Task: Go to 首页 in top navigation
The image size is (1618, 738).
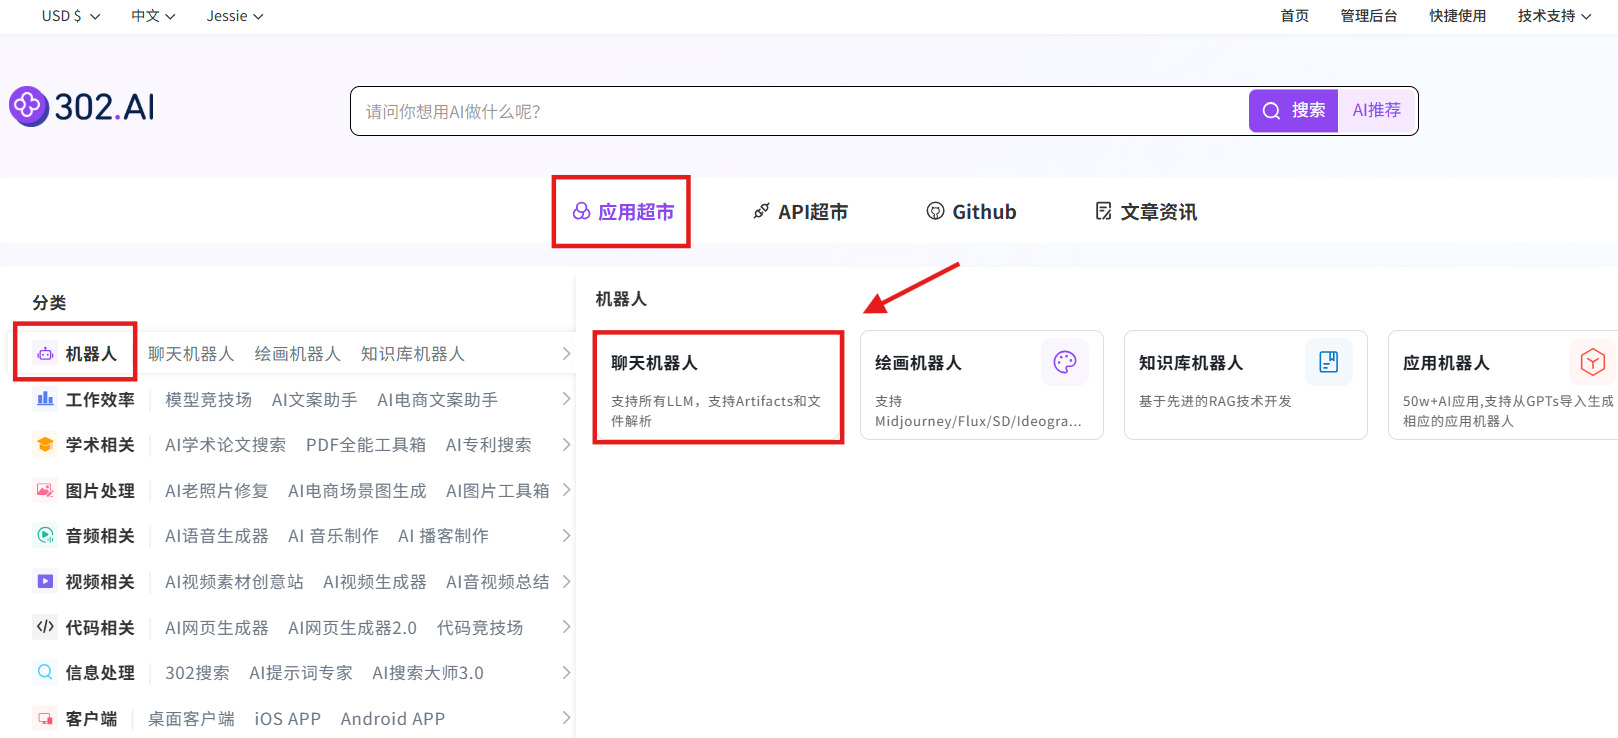Action: pos(1294,16)
